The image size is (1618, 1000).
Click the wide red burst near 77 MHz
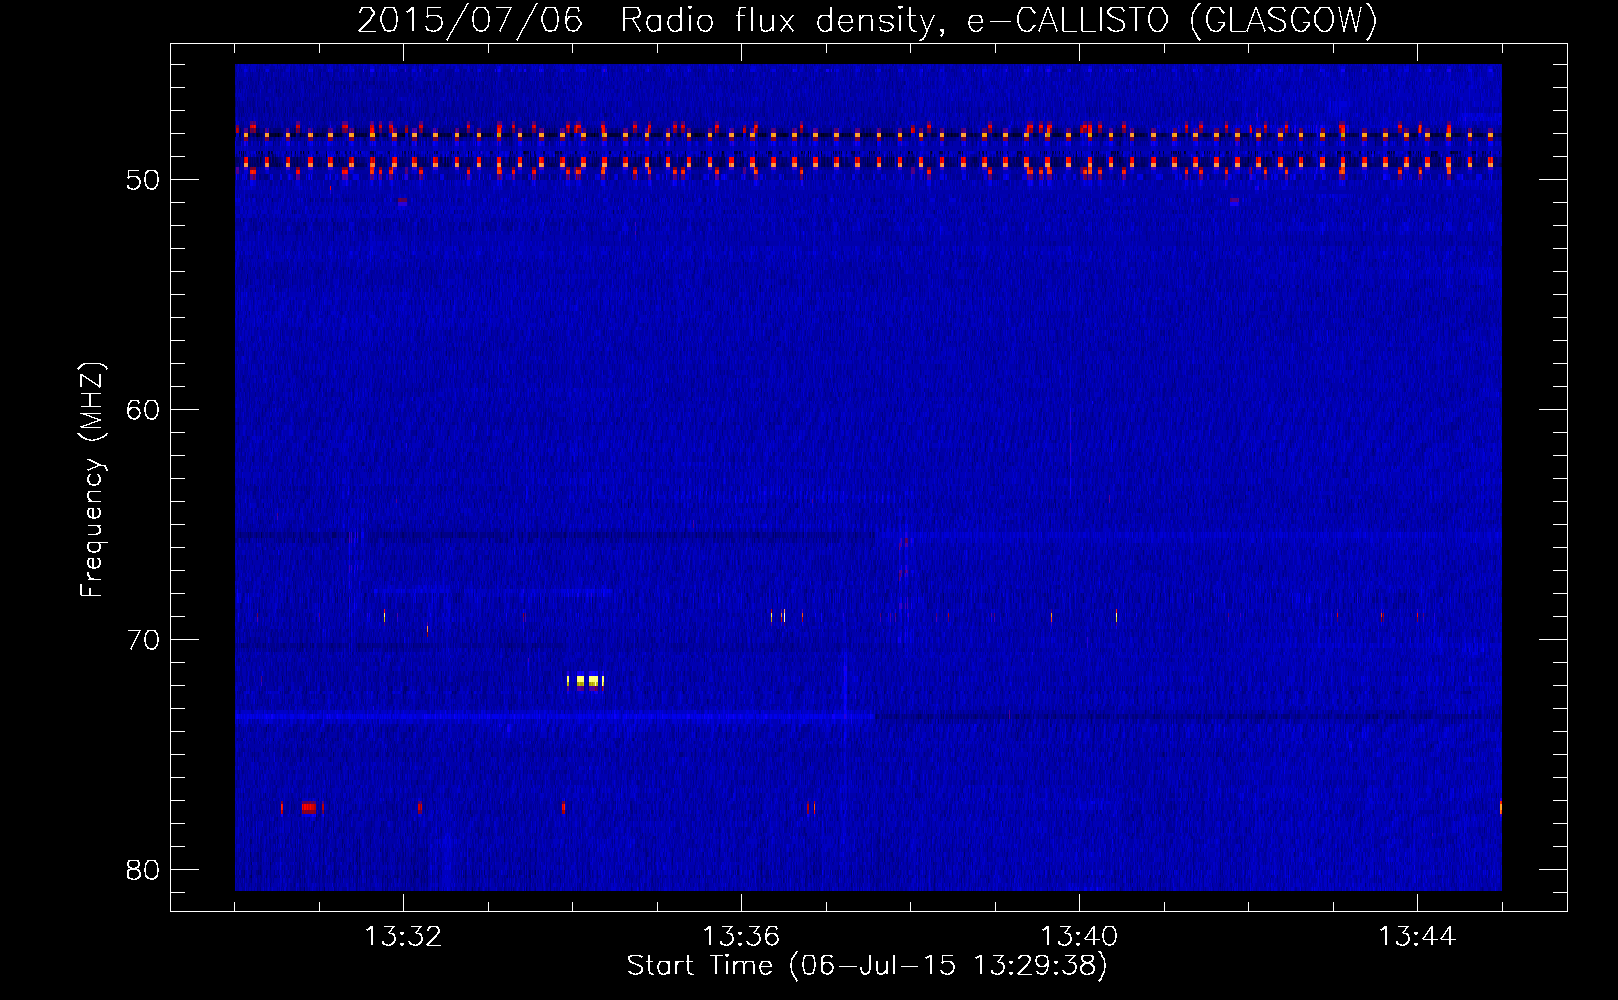point(309,807)
